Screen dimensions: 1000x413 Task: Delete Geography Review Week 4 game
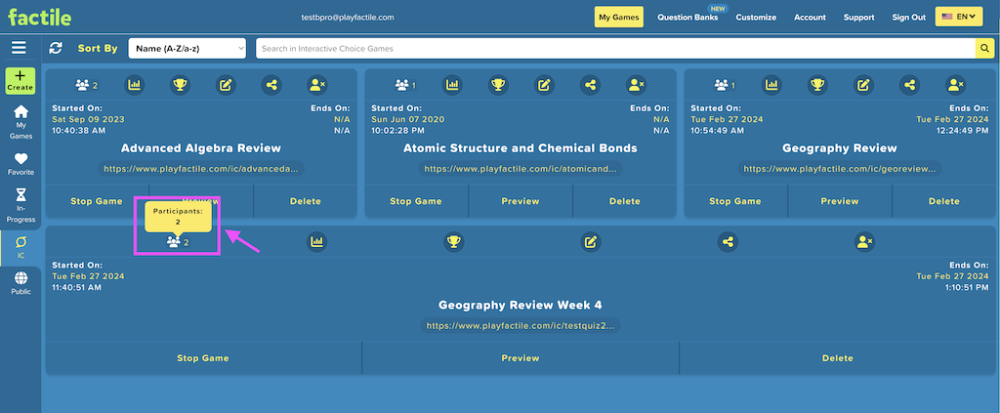(837, 358)
